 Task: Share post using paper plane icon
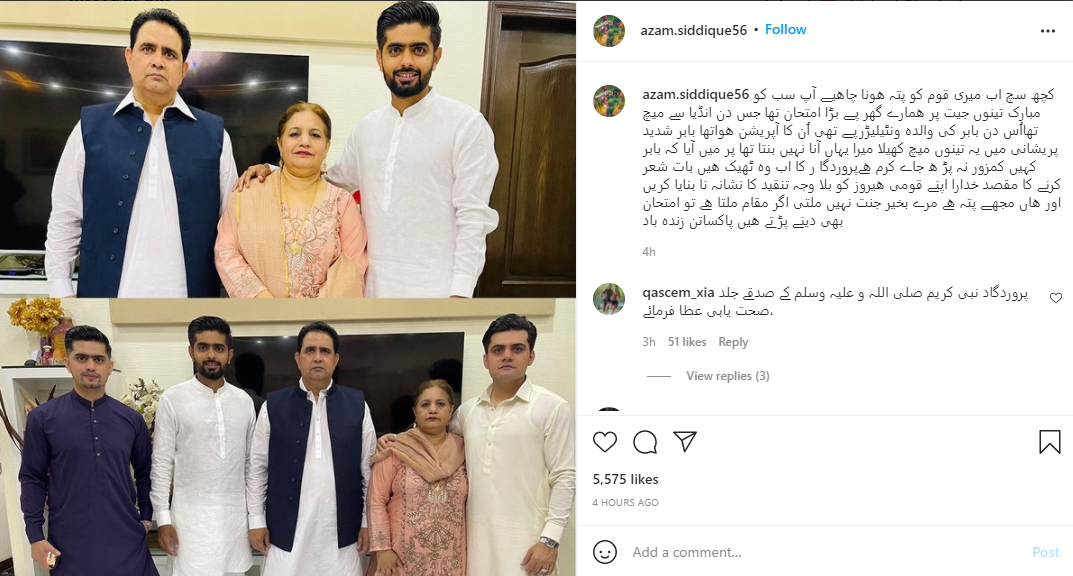(685, 442)
